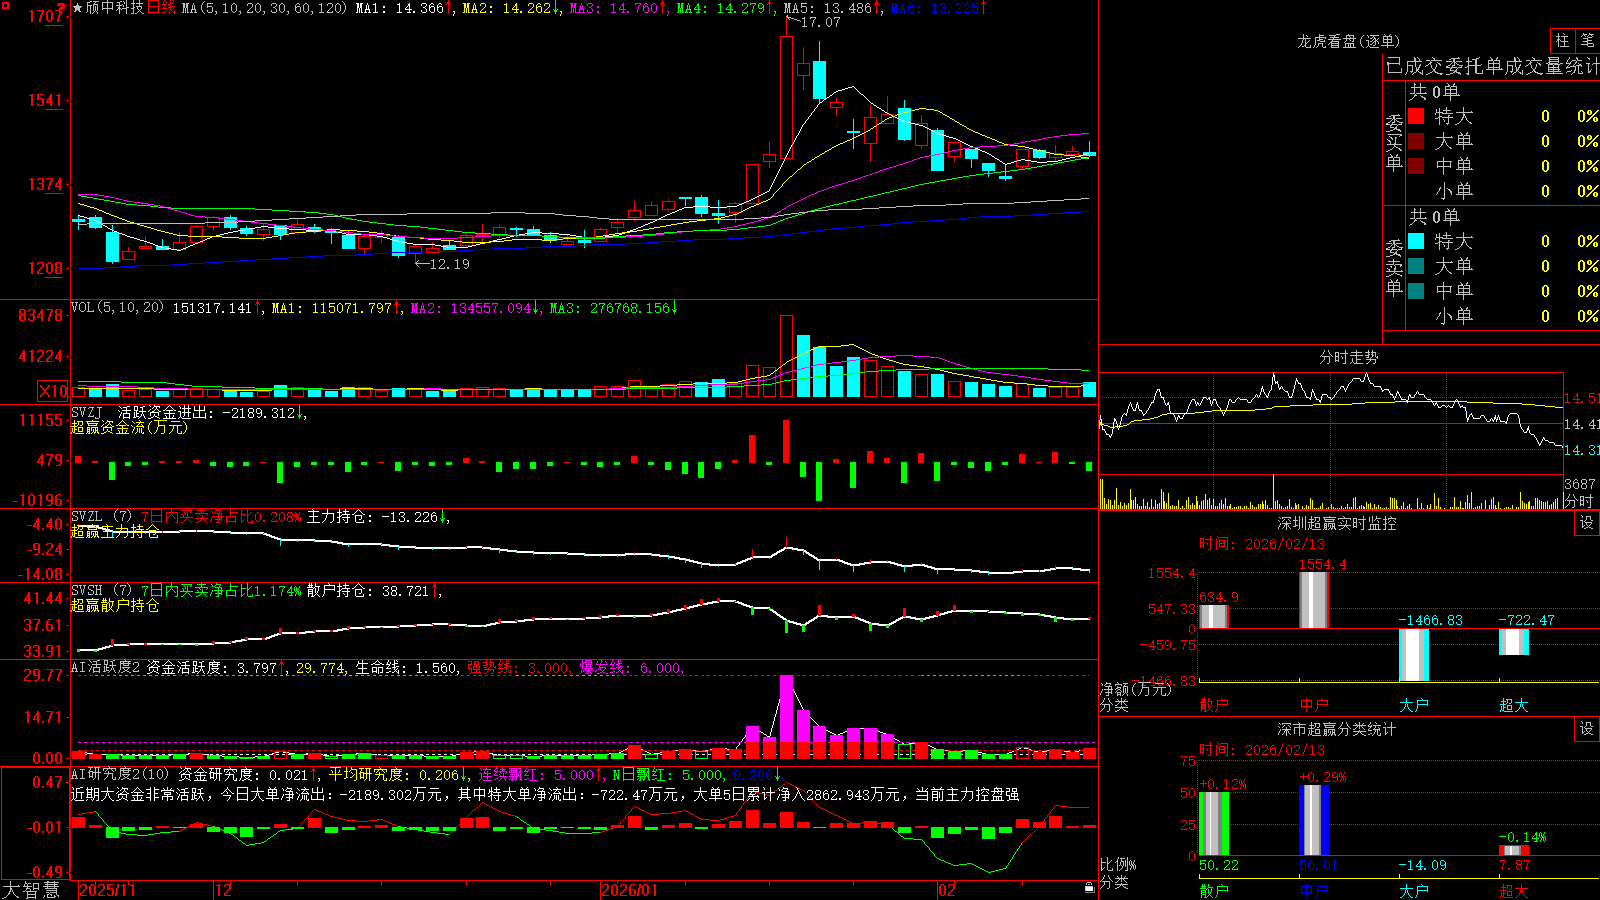1600x900 pixels.
Task: Click the star marker before 颀中科技
Action: [78, 8]
